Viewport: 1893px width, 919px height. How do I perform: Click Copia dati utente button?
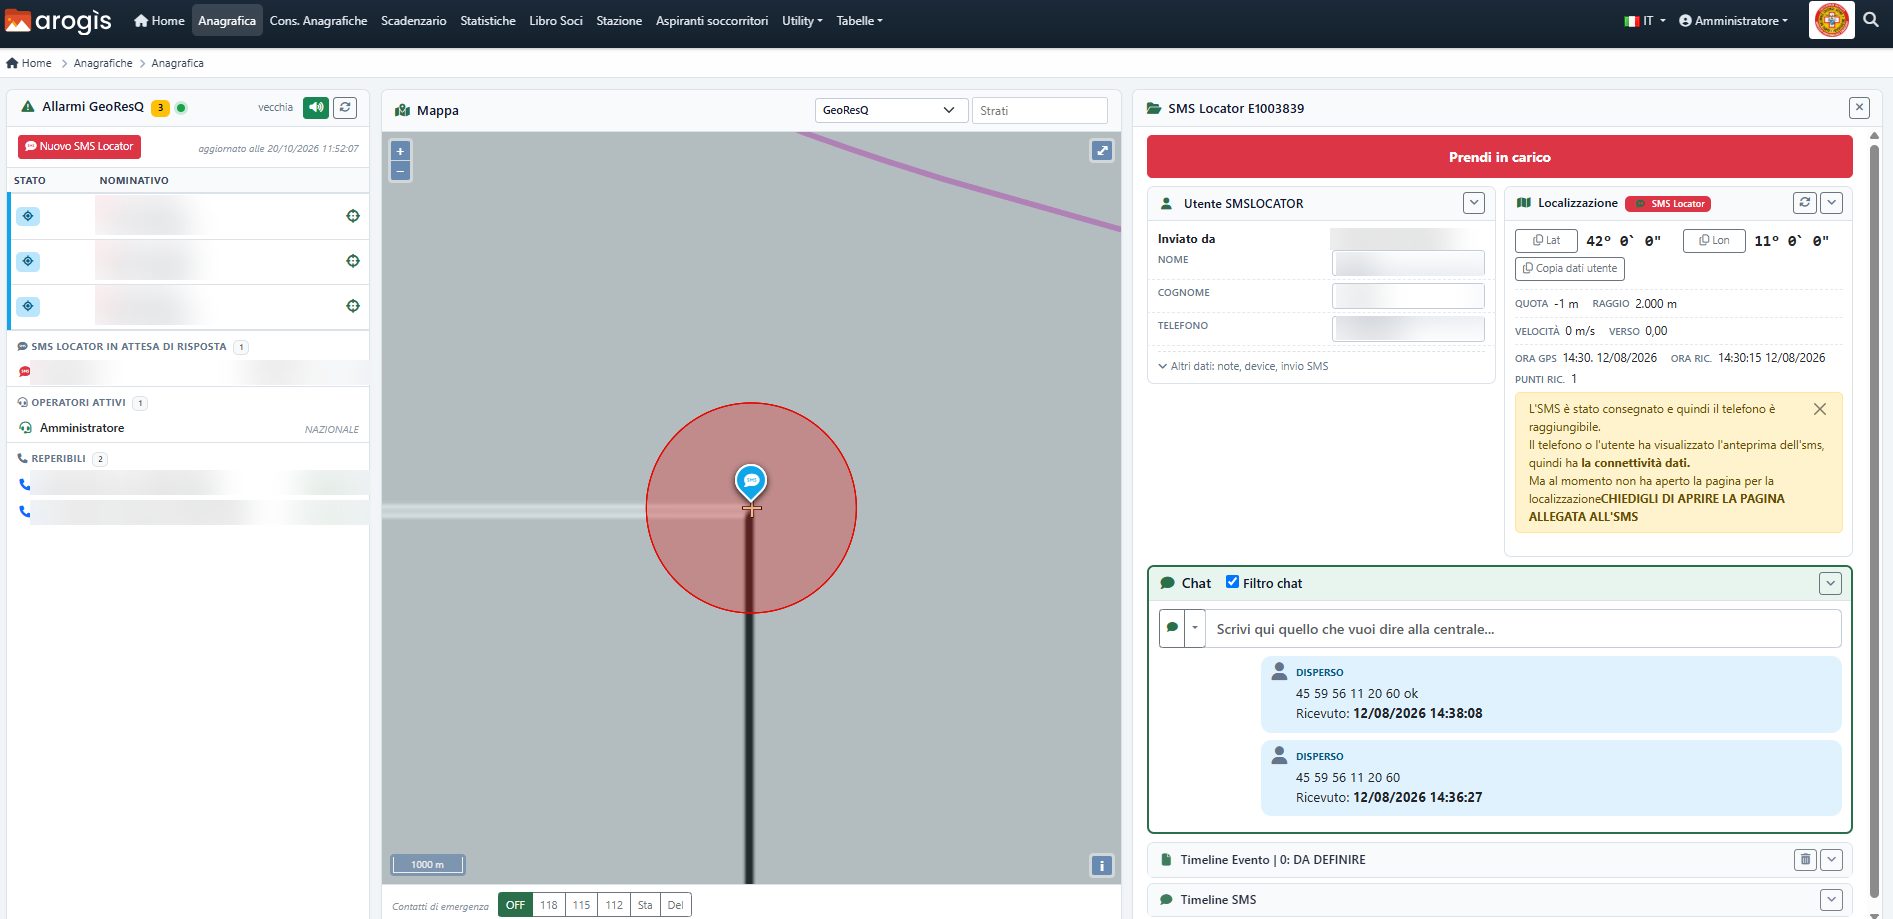[1570, 268]
